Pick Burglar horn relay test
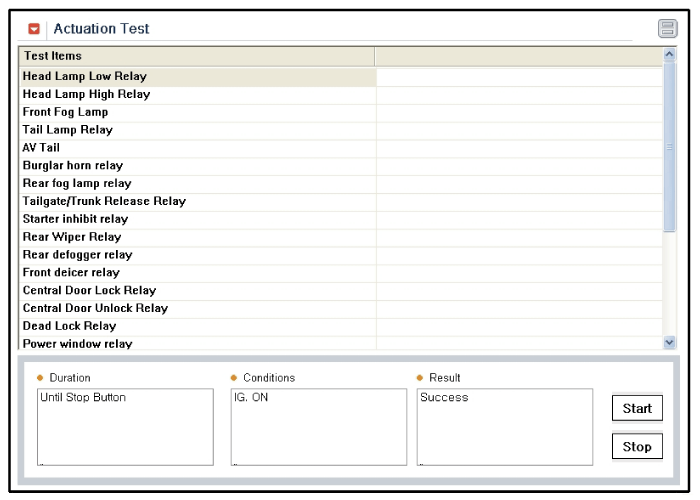 [x=198, y=166]
